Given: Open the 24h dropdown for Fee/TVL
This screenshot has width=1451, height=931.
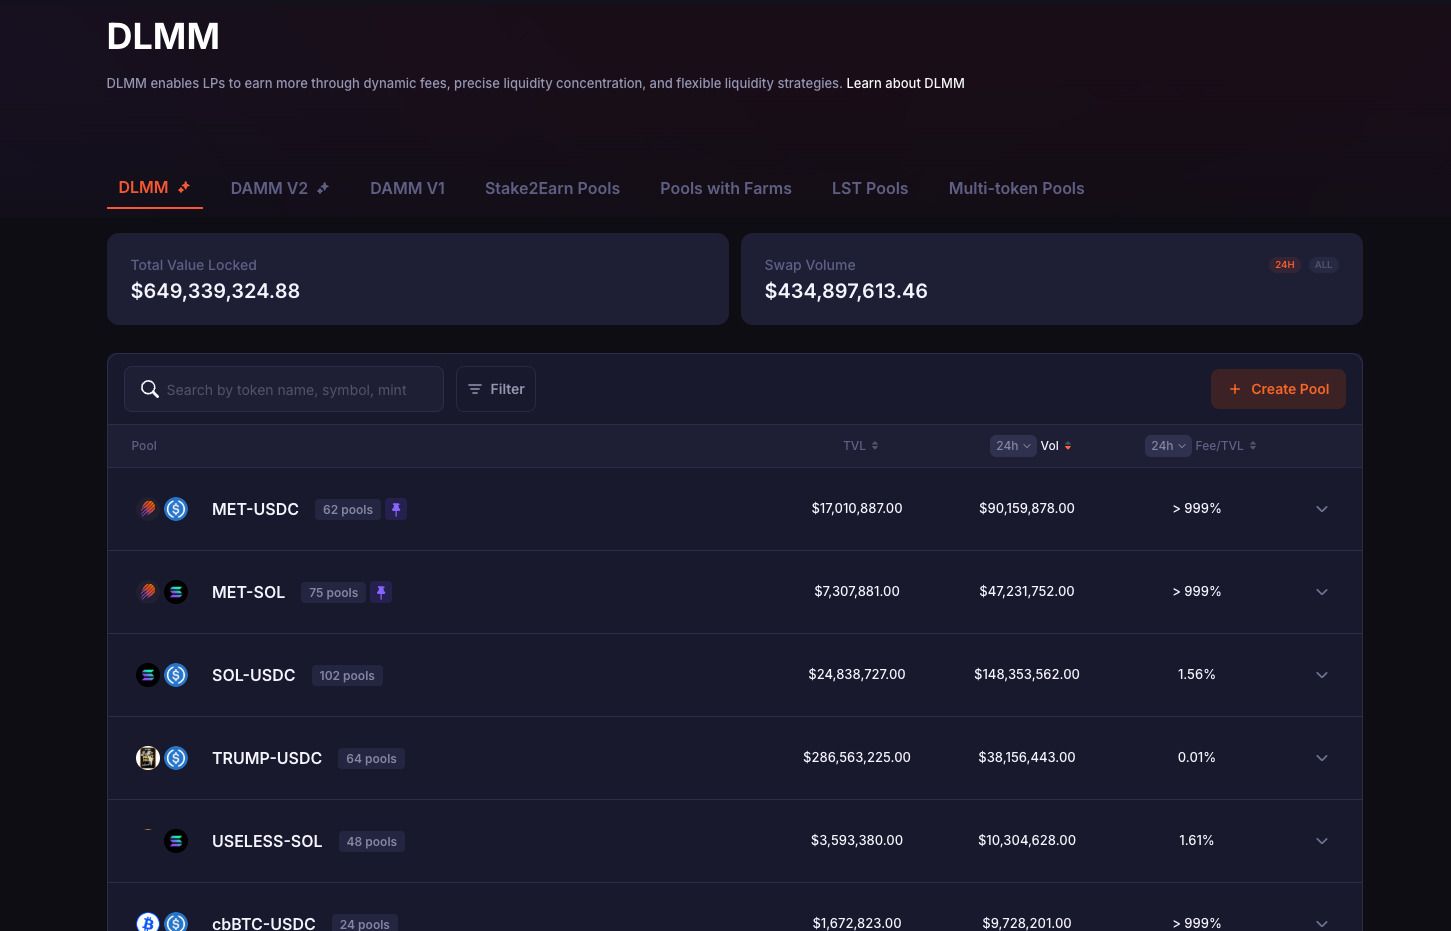Looking at the screenshot, I should [1167, 446].
